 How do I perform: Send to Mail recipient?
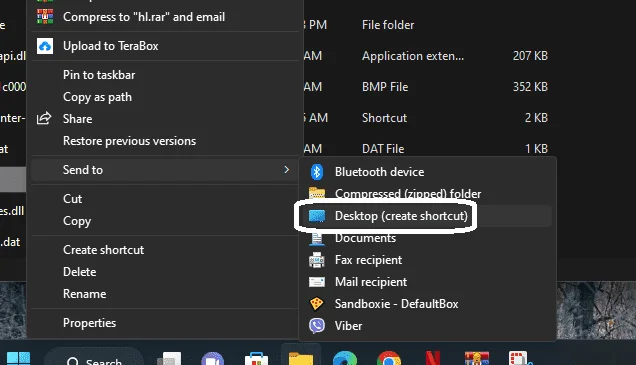[x=428, y=282]
